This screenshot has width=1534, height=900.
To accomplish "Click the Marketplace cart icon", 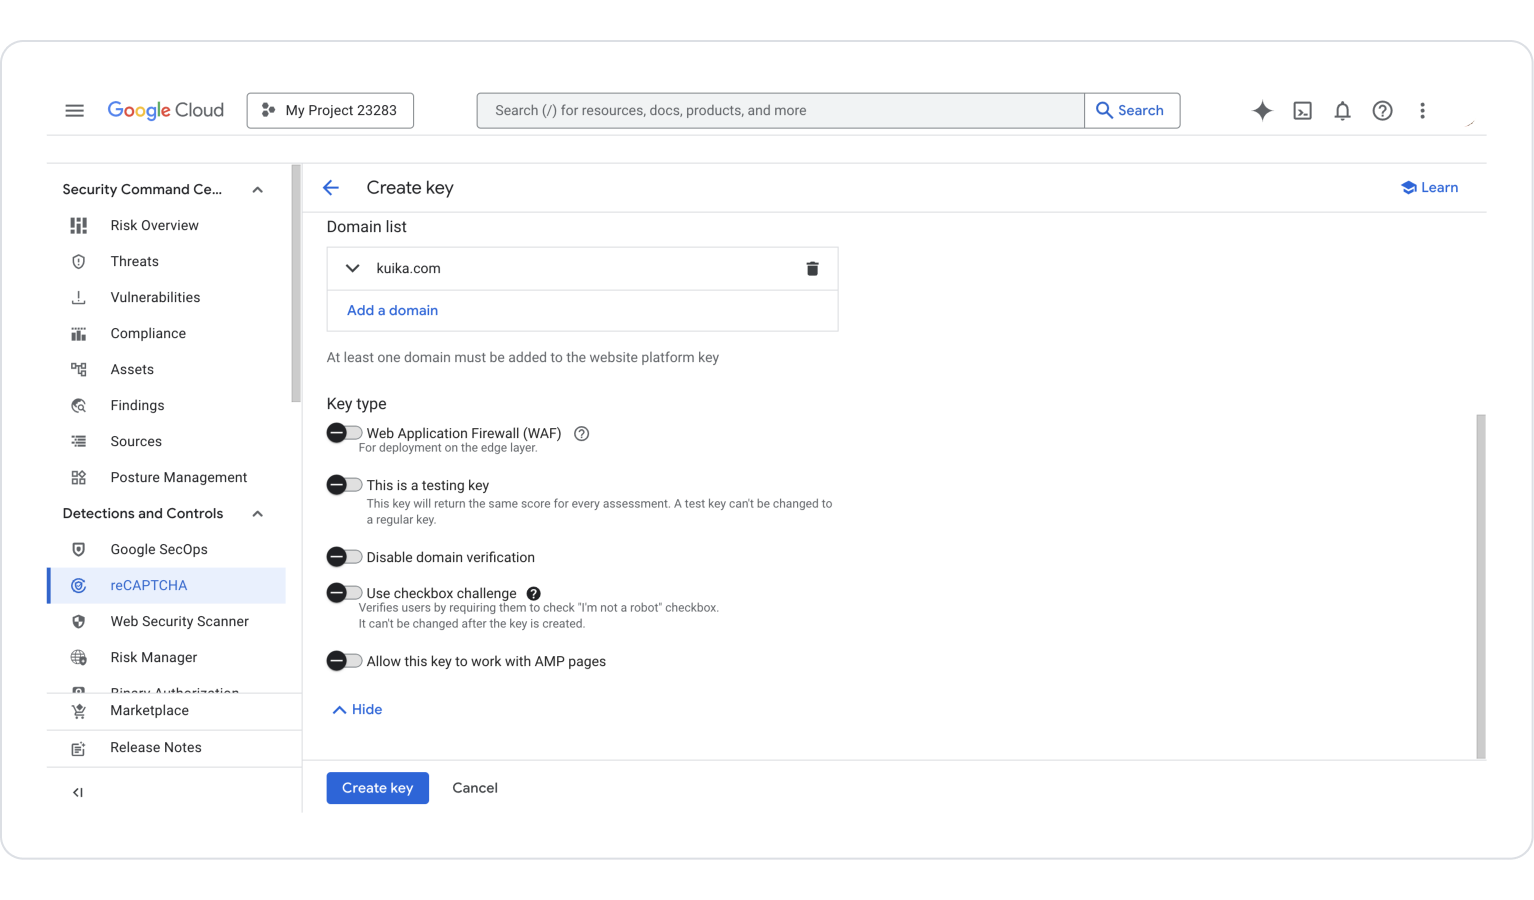I will 78,711.
